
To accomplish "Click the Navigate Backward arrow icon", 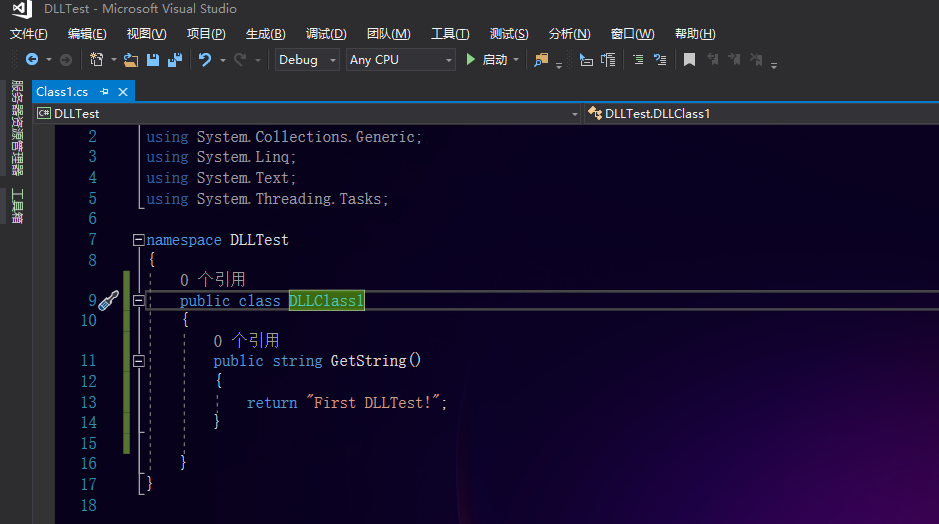I will 32,59.
